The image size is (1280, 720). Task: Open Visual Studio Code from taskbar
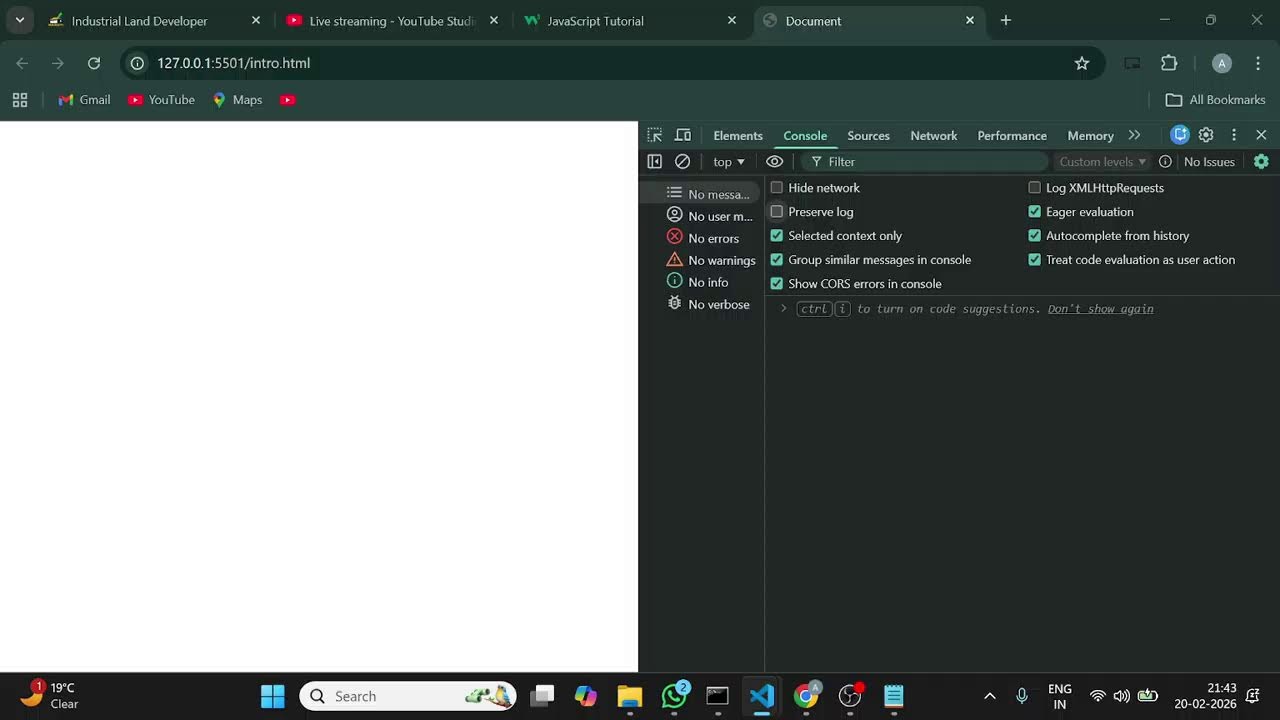(x=762, y=696)
